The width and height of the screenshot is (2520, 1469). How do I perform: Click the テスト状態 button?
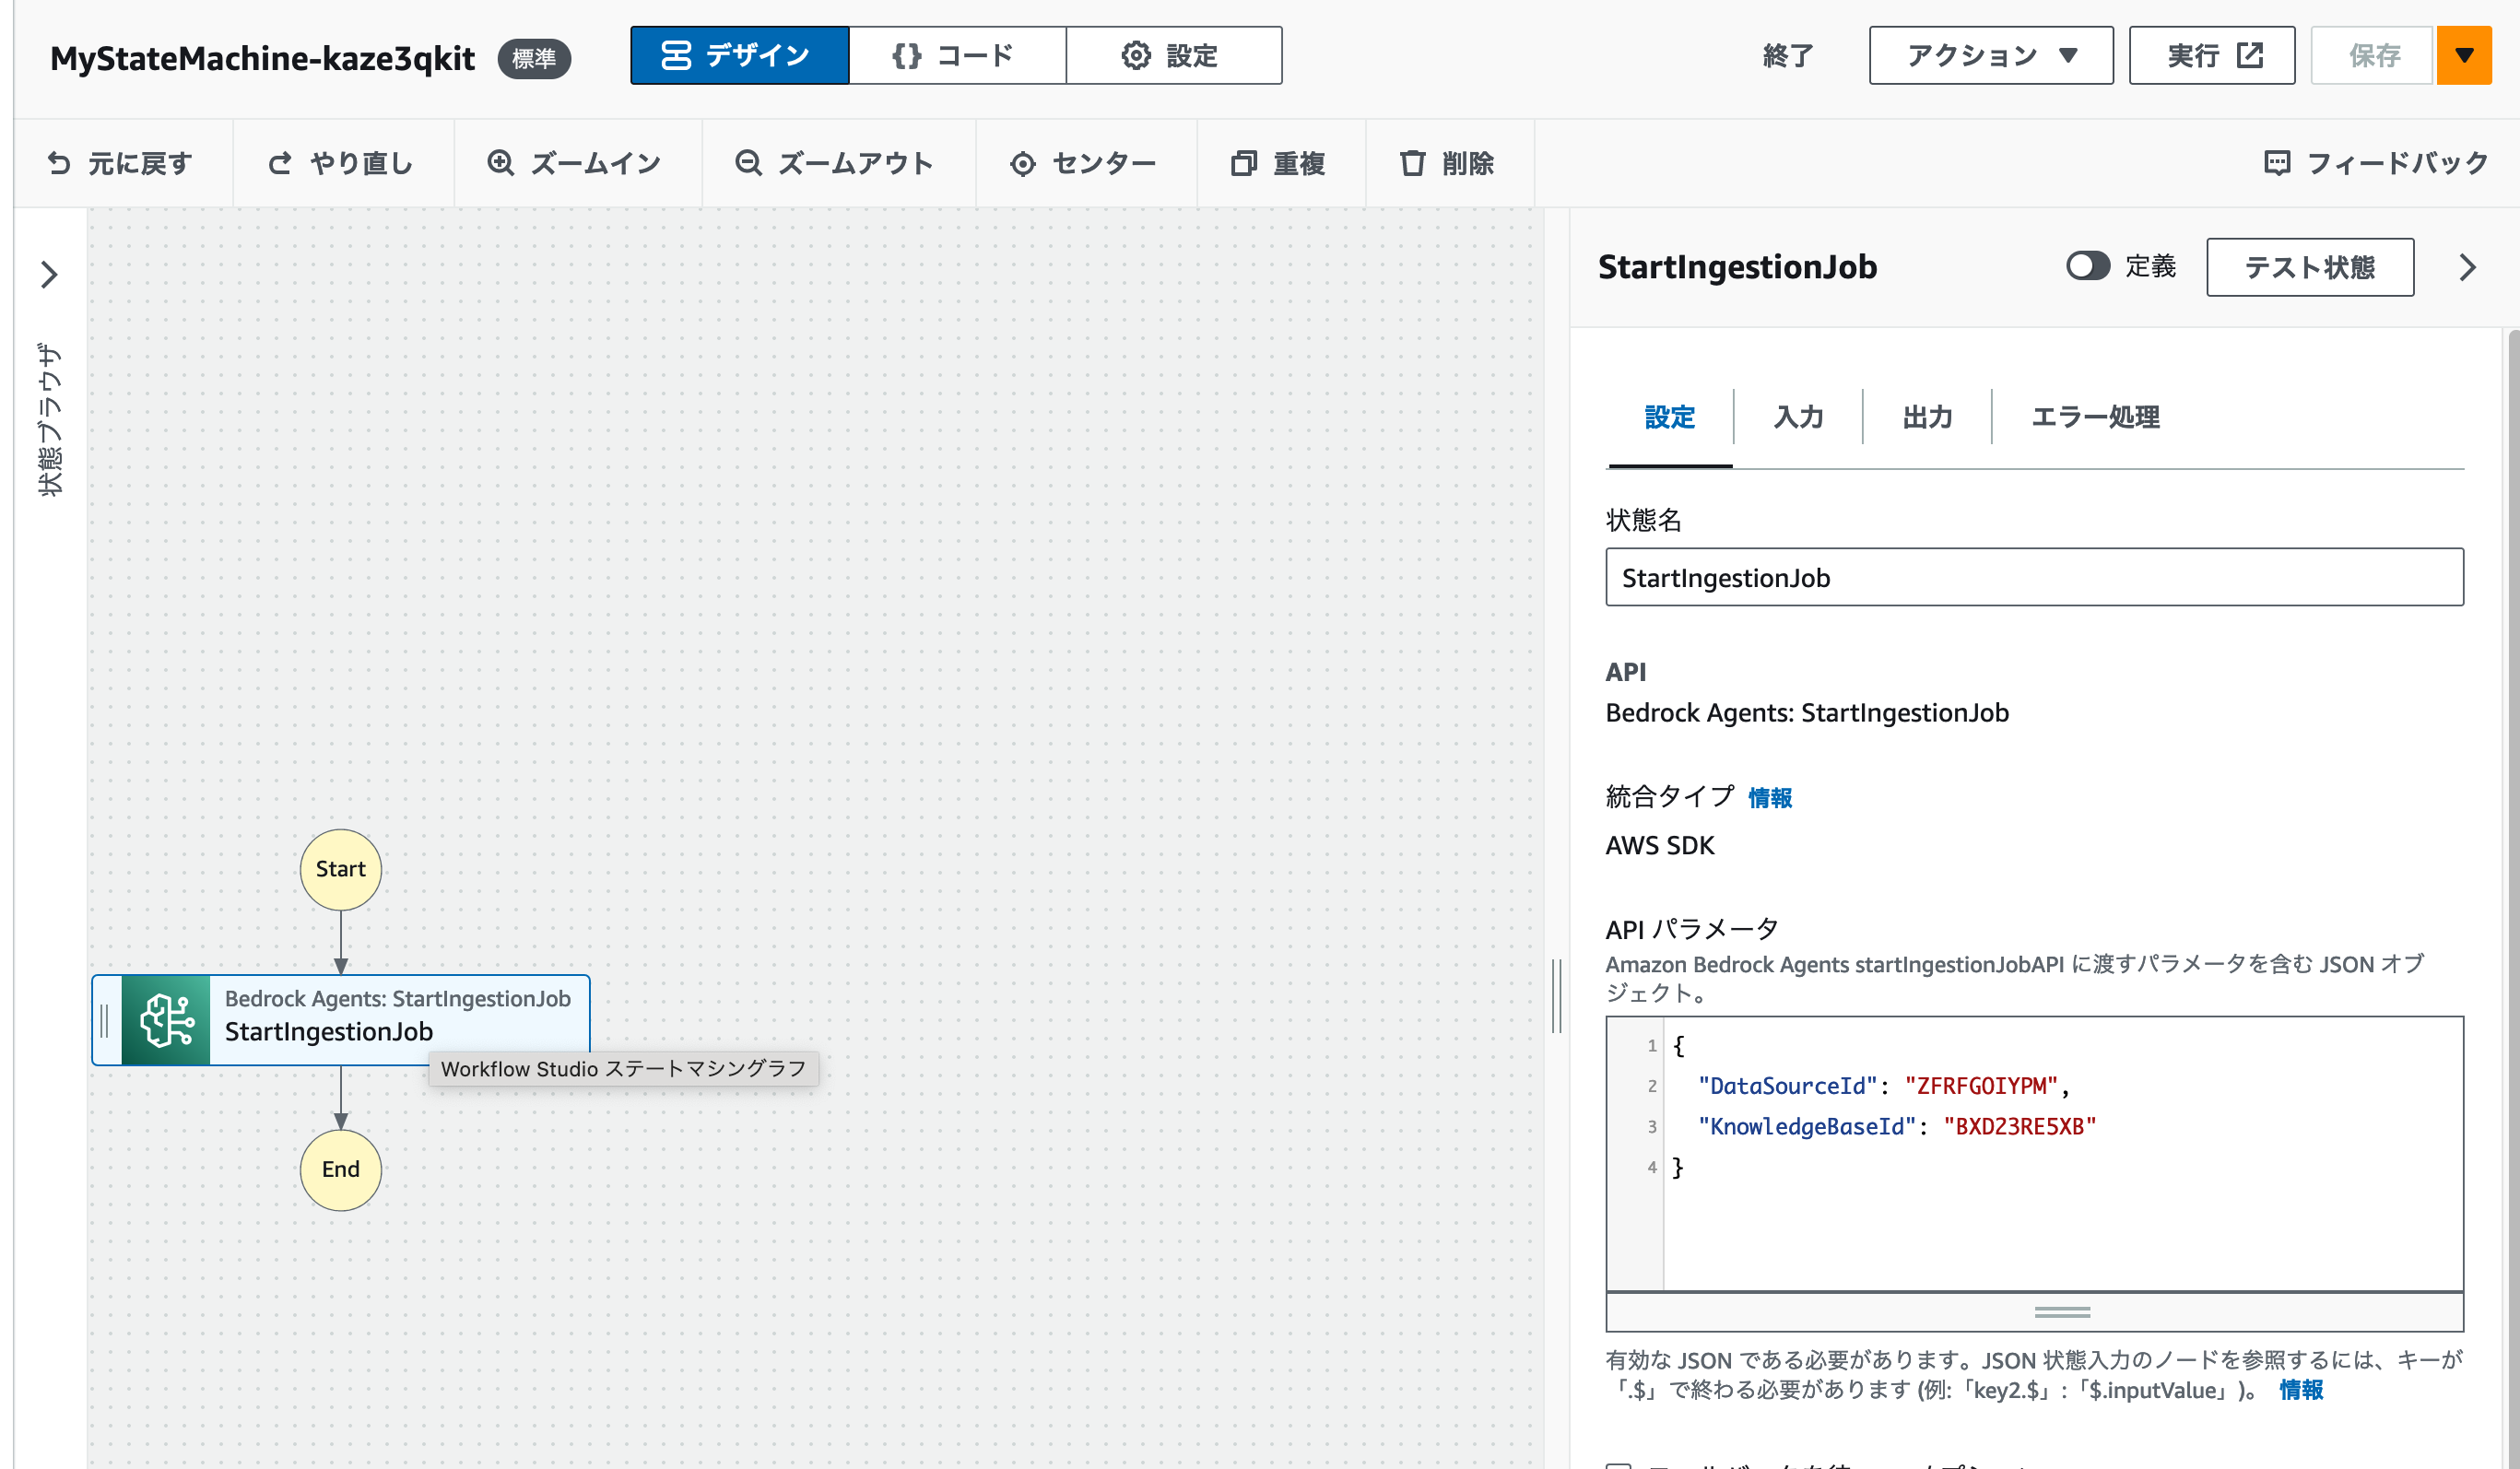click(x=2309, y=267)
